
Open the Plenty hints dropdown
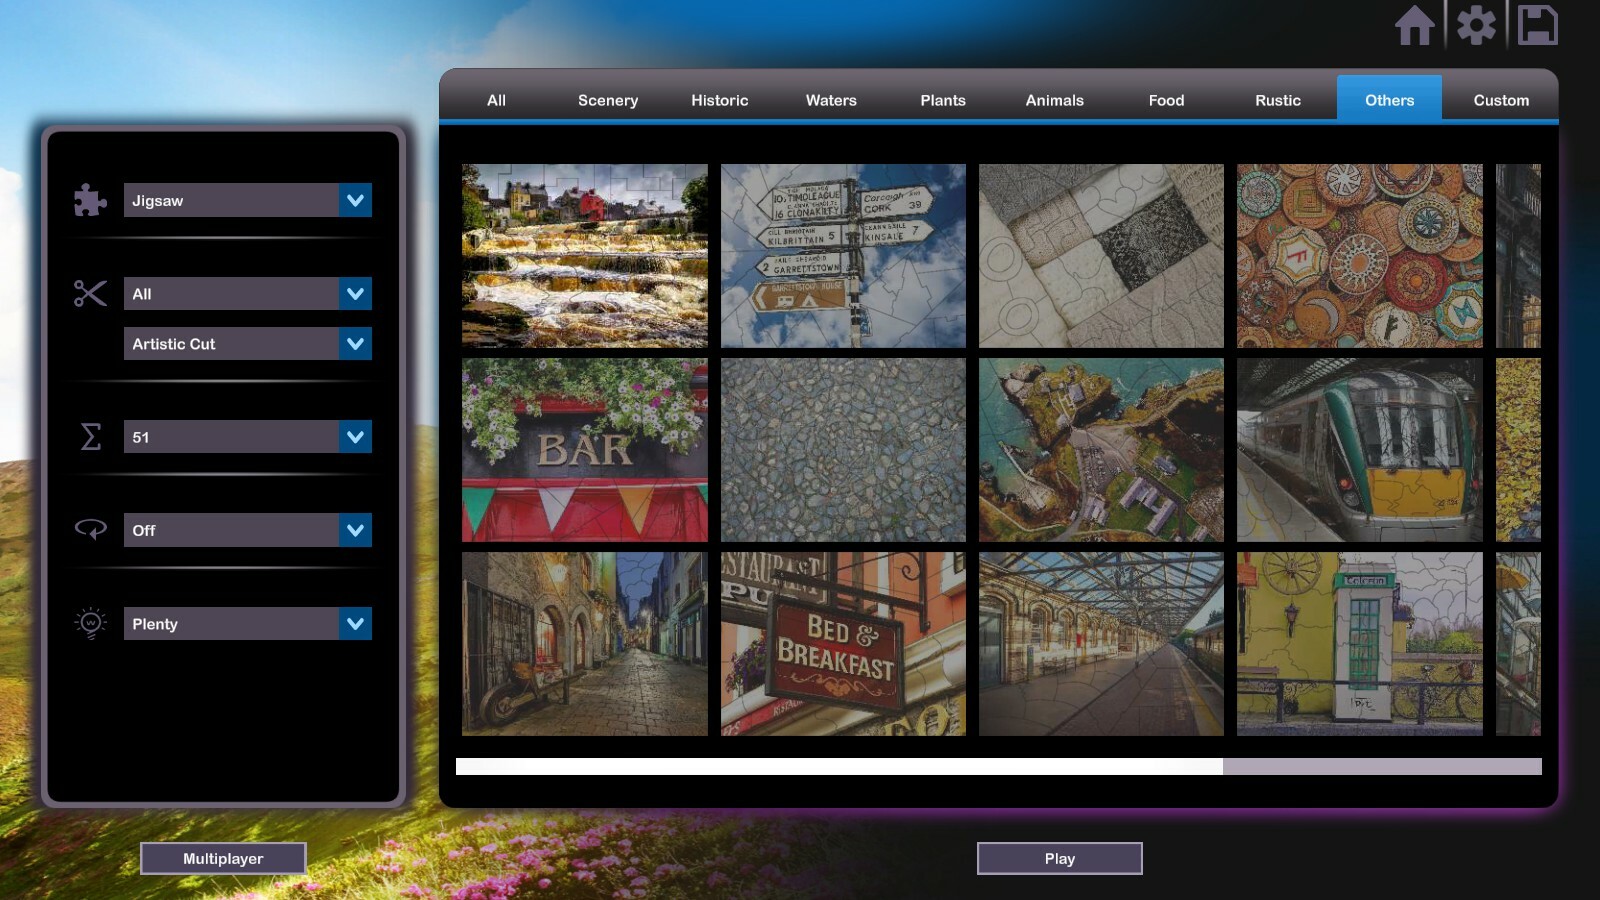click(x=247, y=623)
